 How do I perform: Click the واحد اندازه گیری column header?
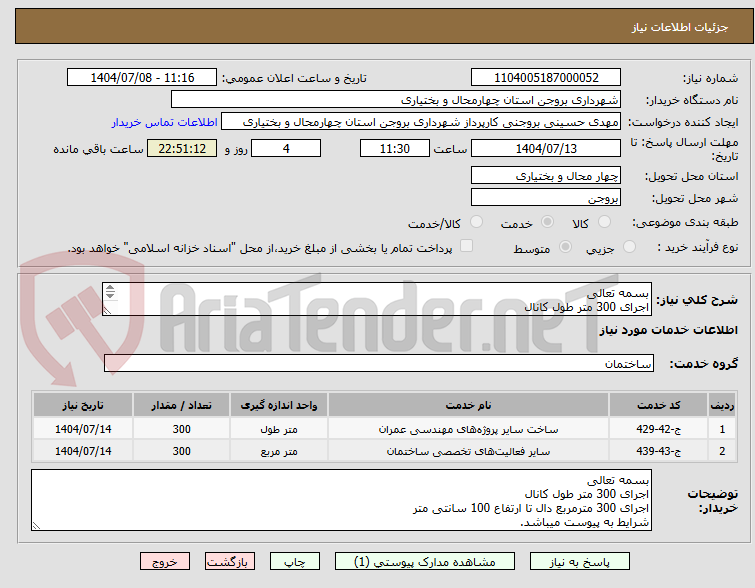click(279, 405)
